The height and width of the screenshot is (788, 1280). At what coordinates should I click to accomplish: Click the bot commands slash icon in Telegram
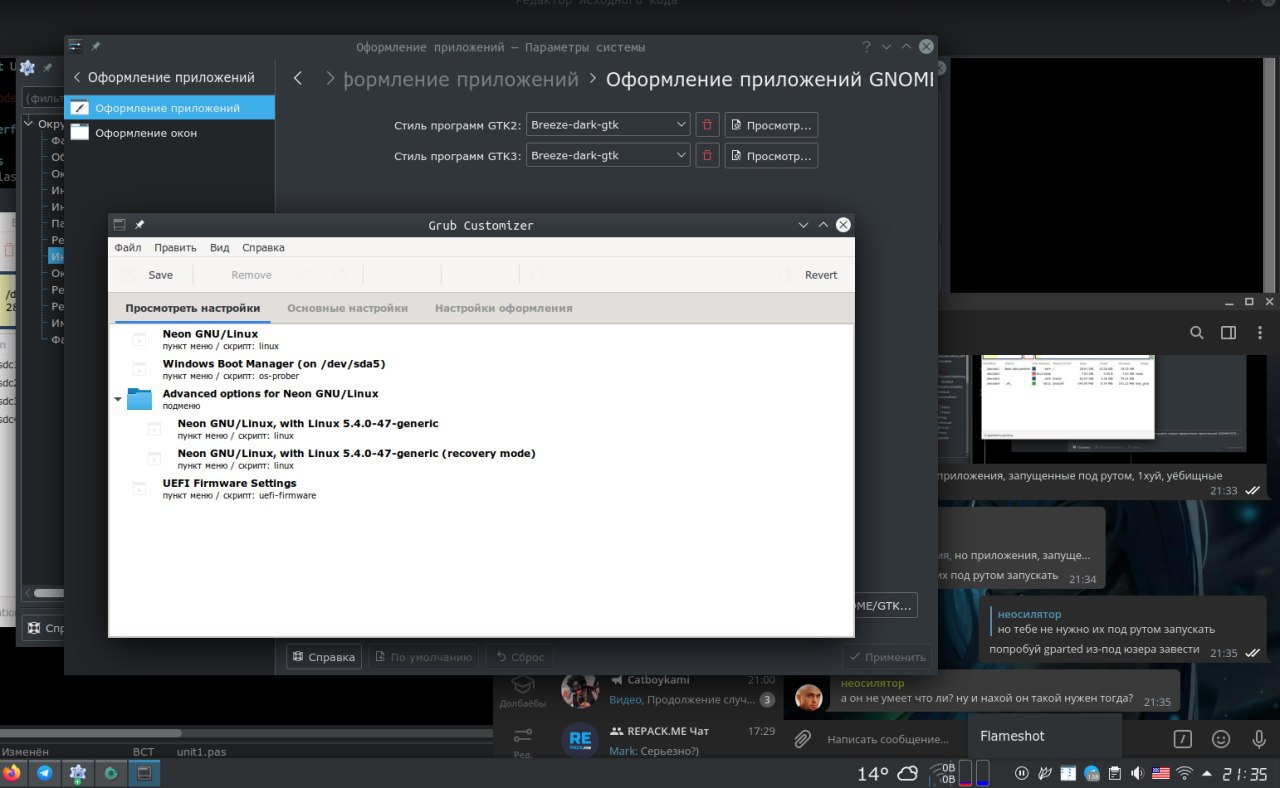1182,739
